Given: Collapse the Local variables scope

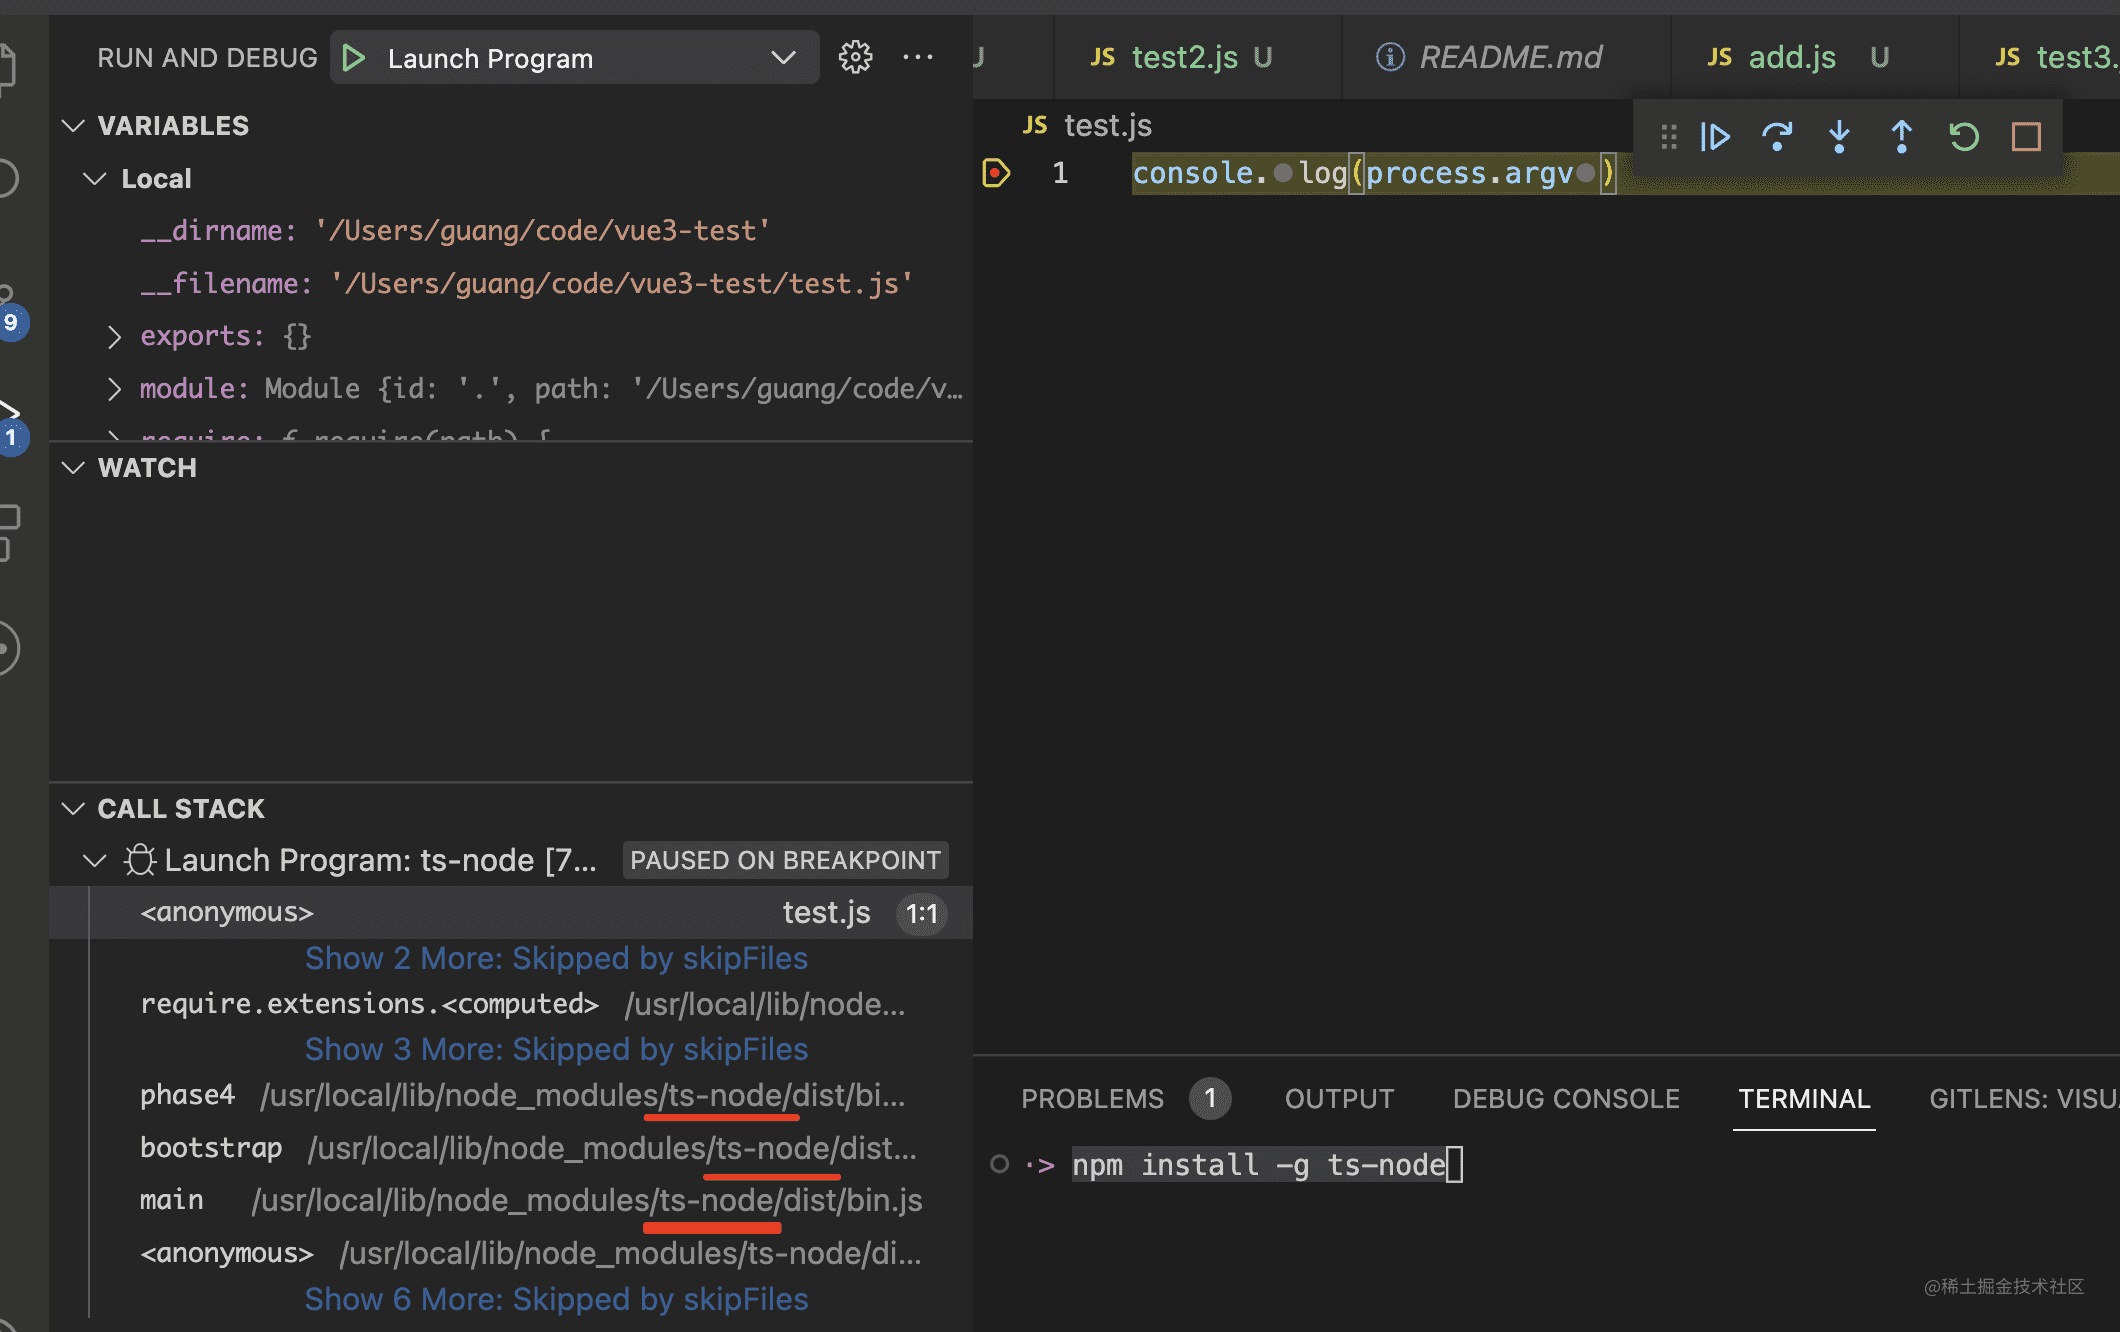Looking at the screenshot, I should (x=95, y=179).
